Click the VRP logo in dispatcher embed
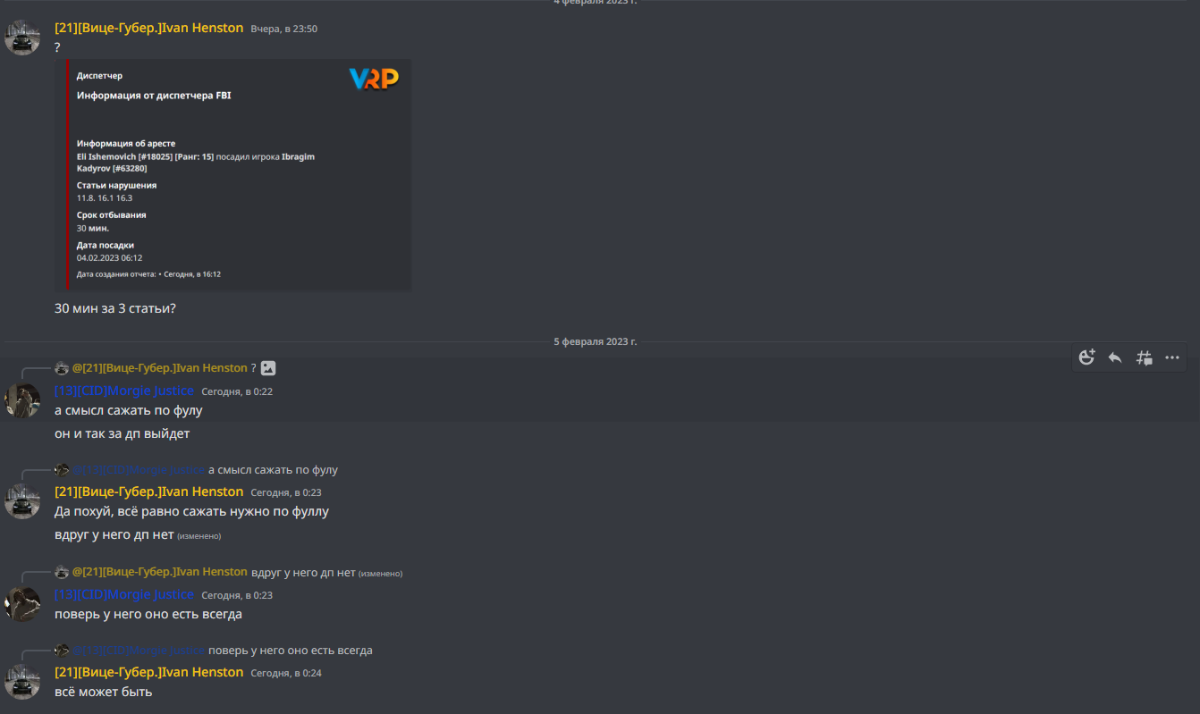Viewport: 1200px width, 714px height. [x=374, y=78]
